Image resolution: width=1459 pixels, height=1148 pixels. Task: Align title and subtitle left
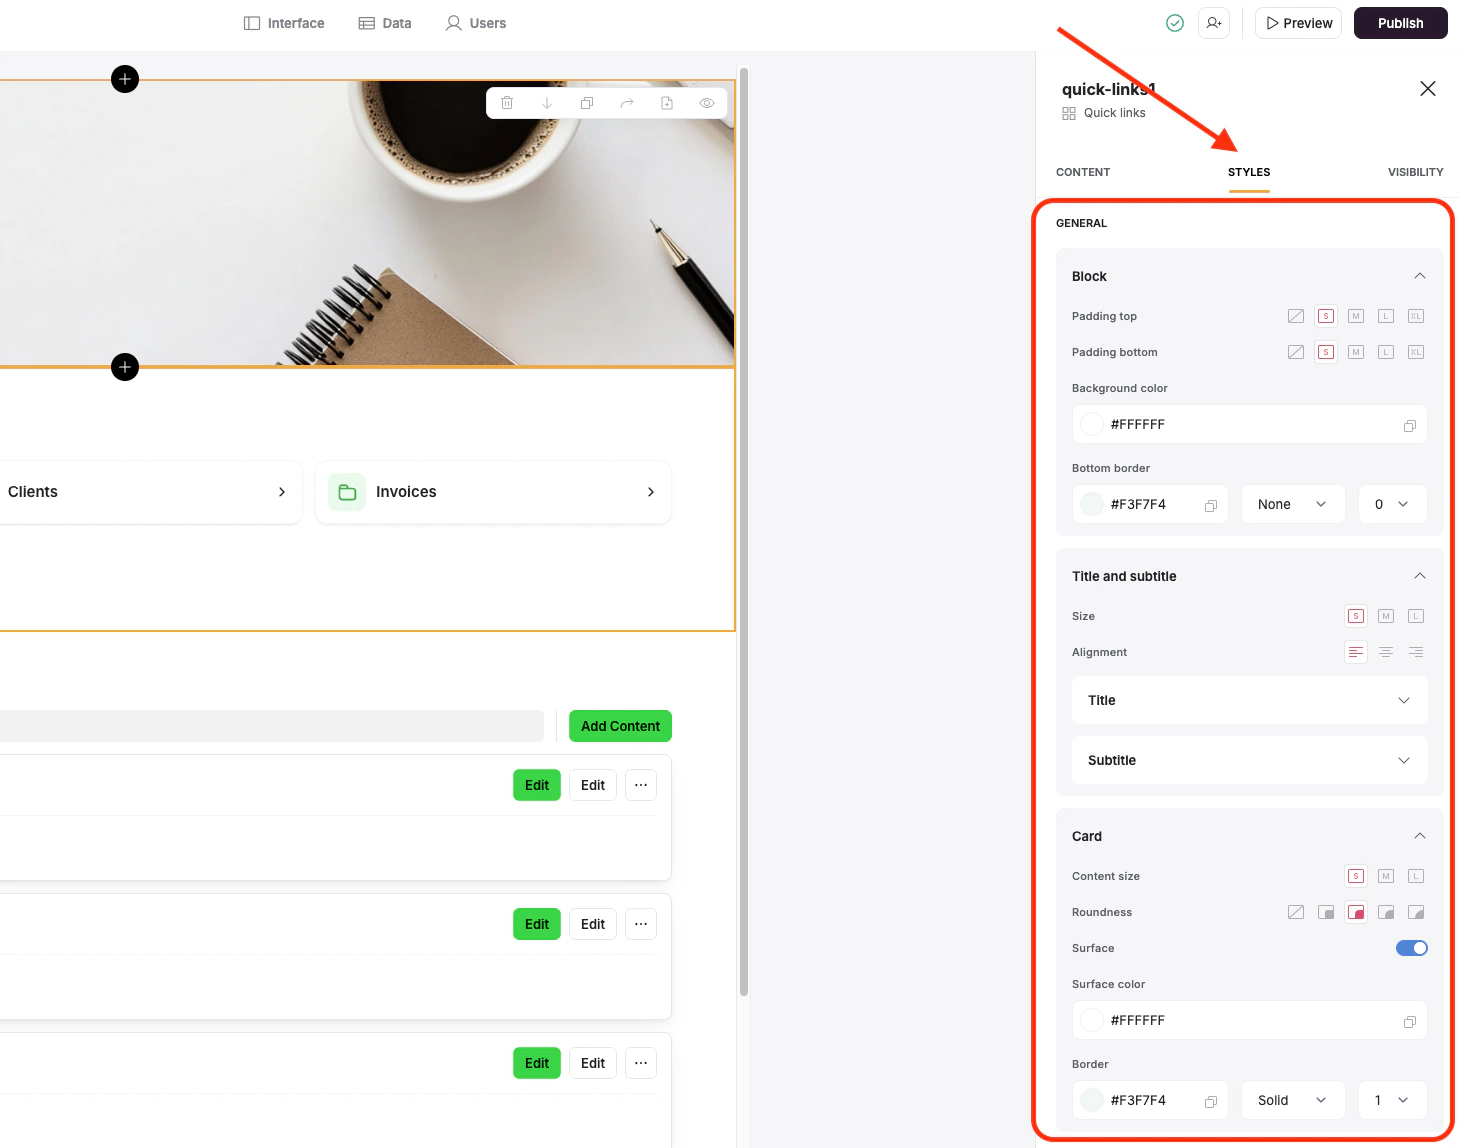(1356, 652)
